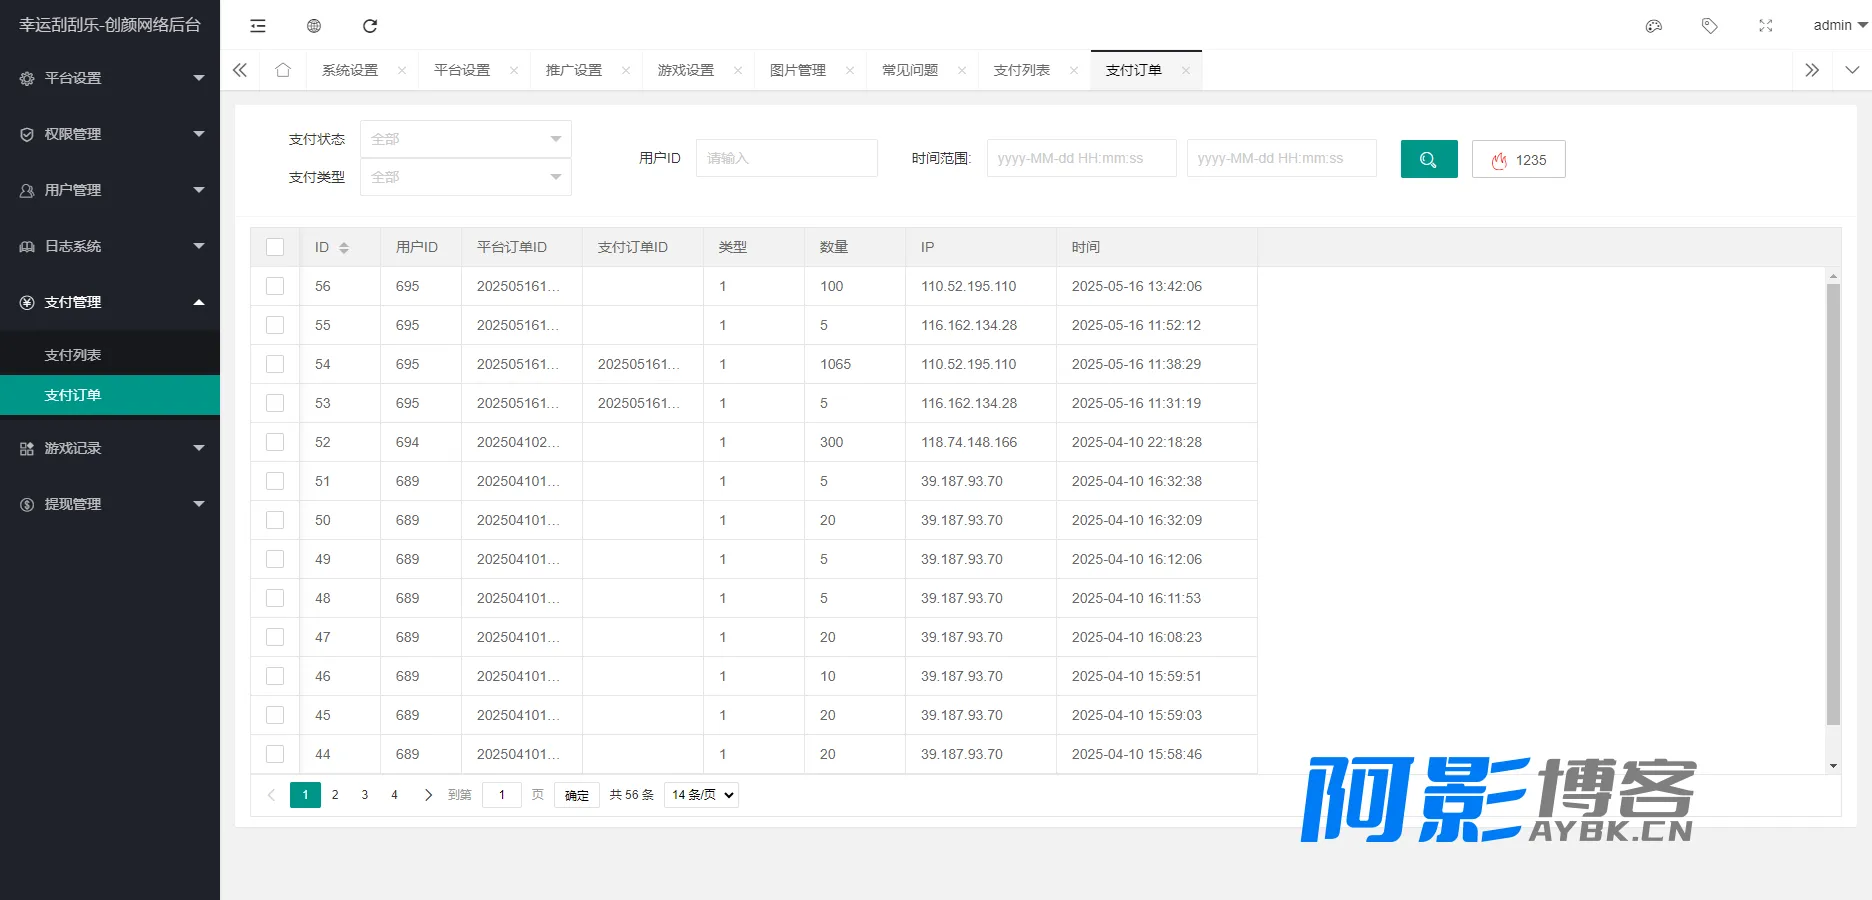
Task: Open the 支付类型 dropdown
Action: pos(466,177)
